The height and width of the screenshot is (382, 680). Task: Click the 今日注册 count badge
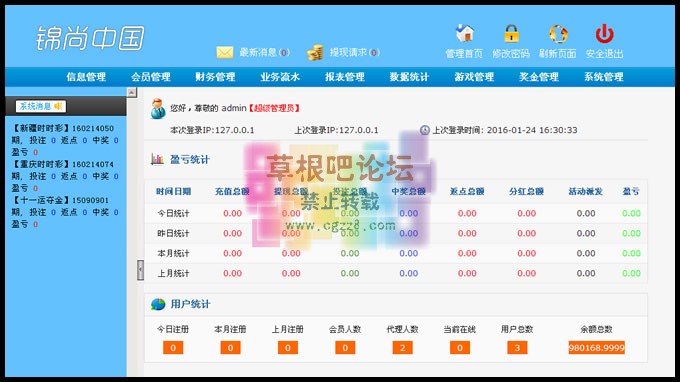pos(173,348)
